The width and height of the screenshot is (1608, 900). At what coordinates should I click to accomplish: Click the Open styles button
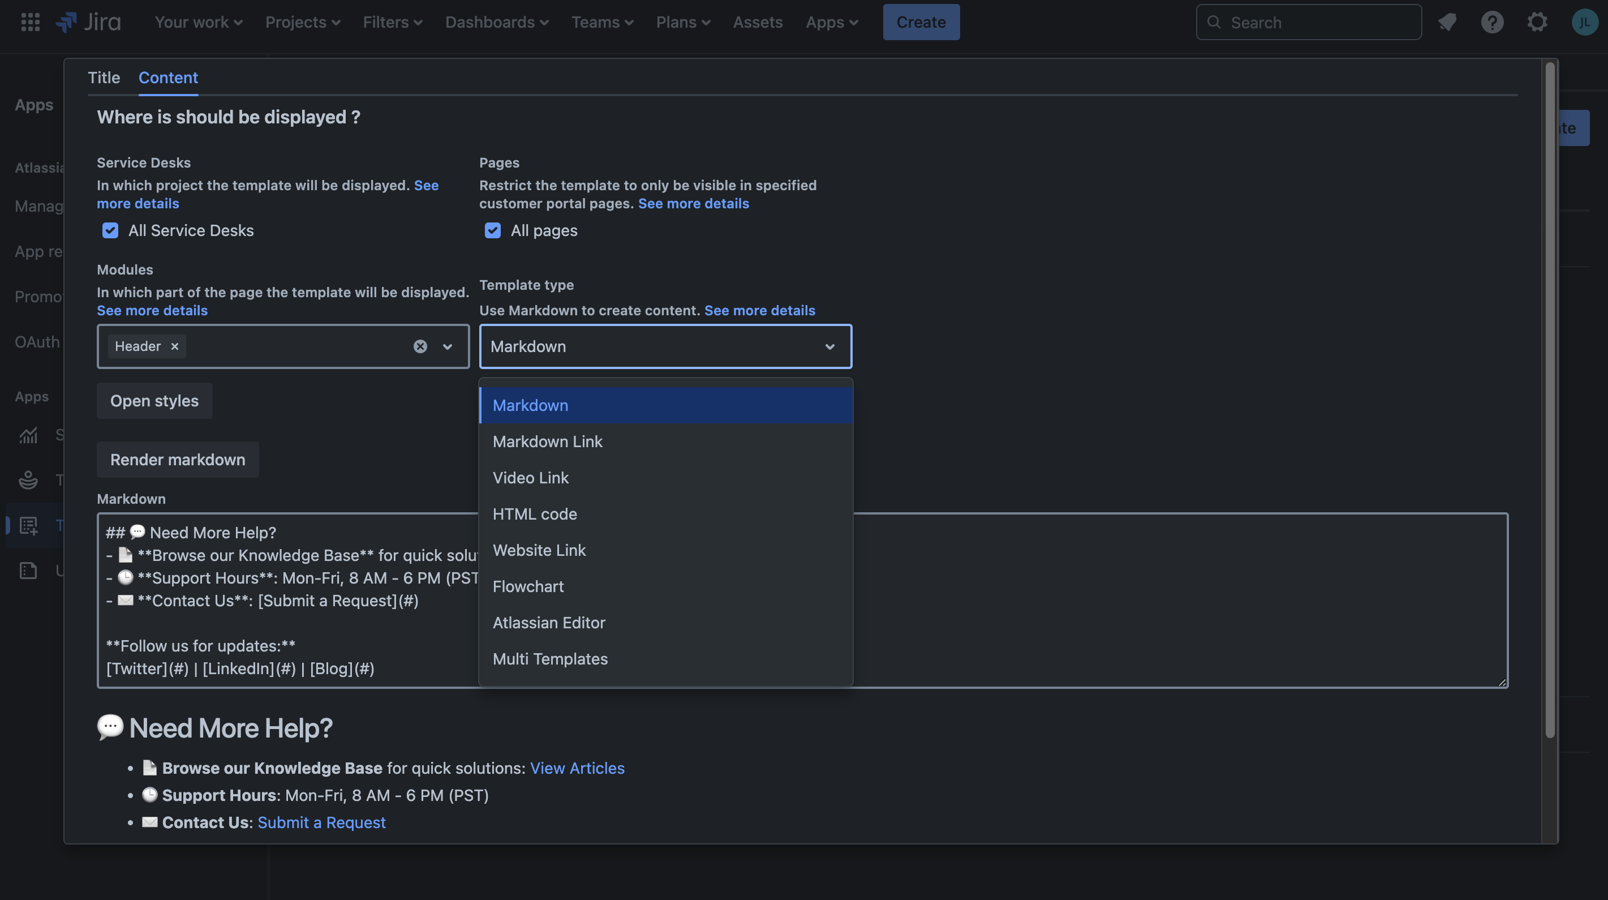point(154,401)
